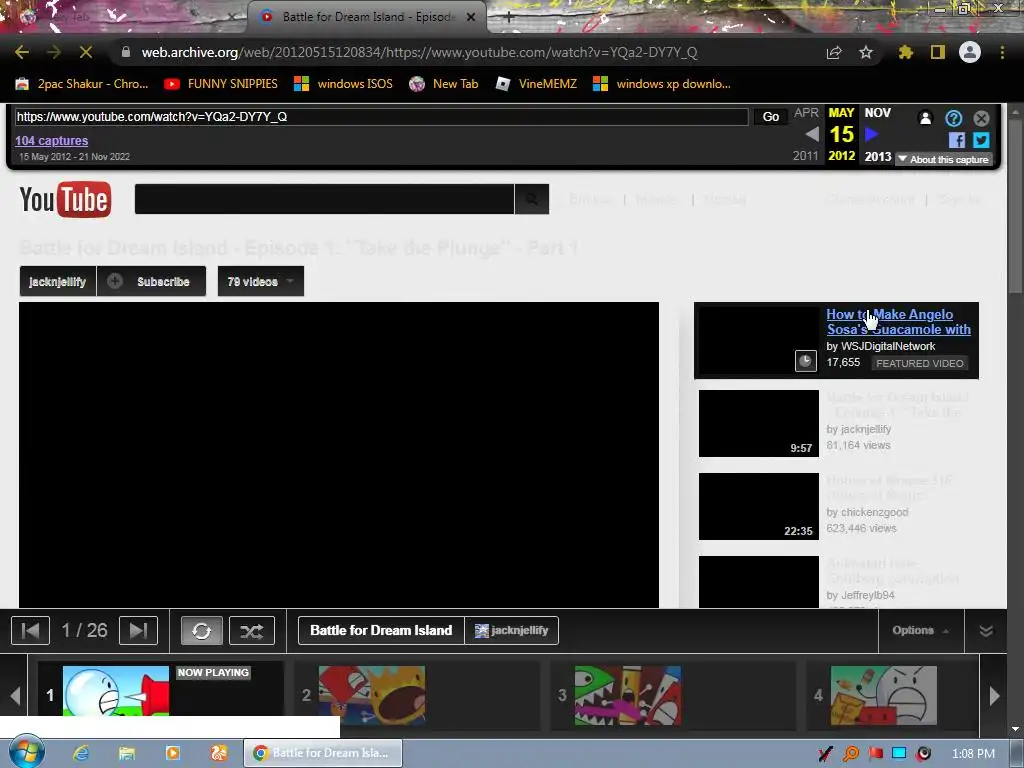Viewport: 1024px width, 768px height.
Task: Open the New Tab bookmark
Action: [x=444, y=84]
